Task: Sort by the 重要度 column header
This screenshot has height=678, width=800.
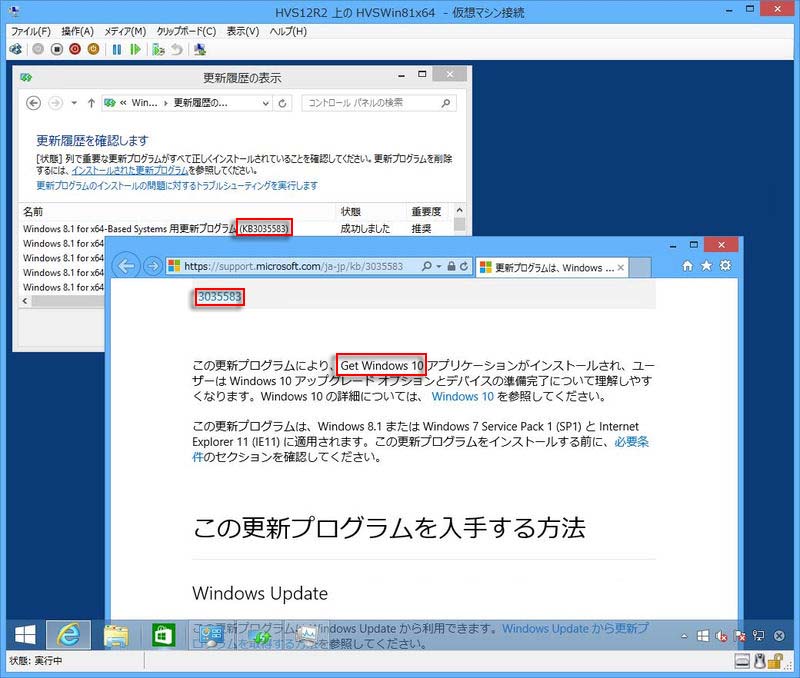Action: pyautogui.click(x=429, y=211)
